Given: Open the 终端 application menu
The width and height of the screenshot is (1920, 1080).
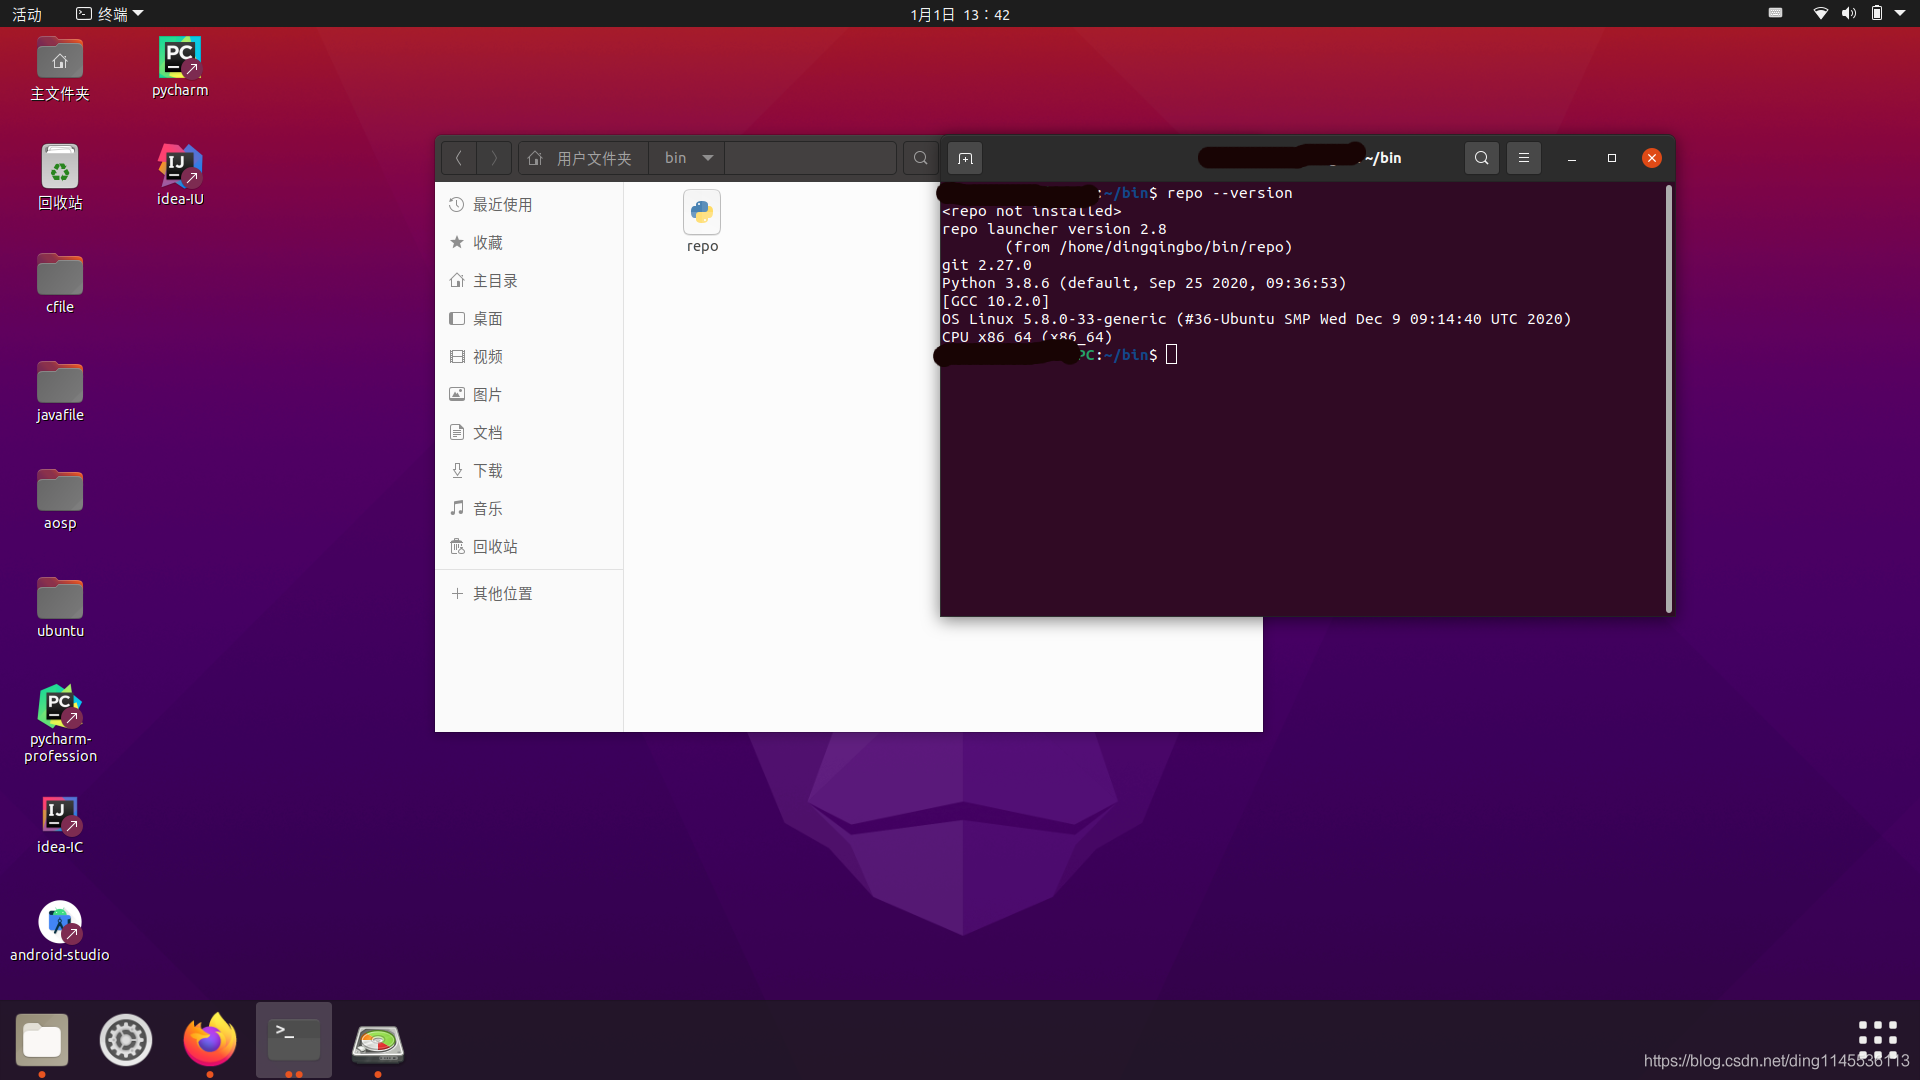Looking at the screenshot, I should point(108,13).
